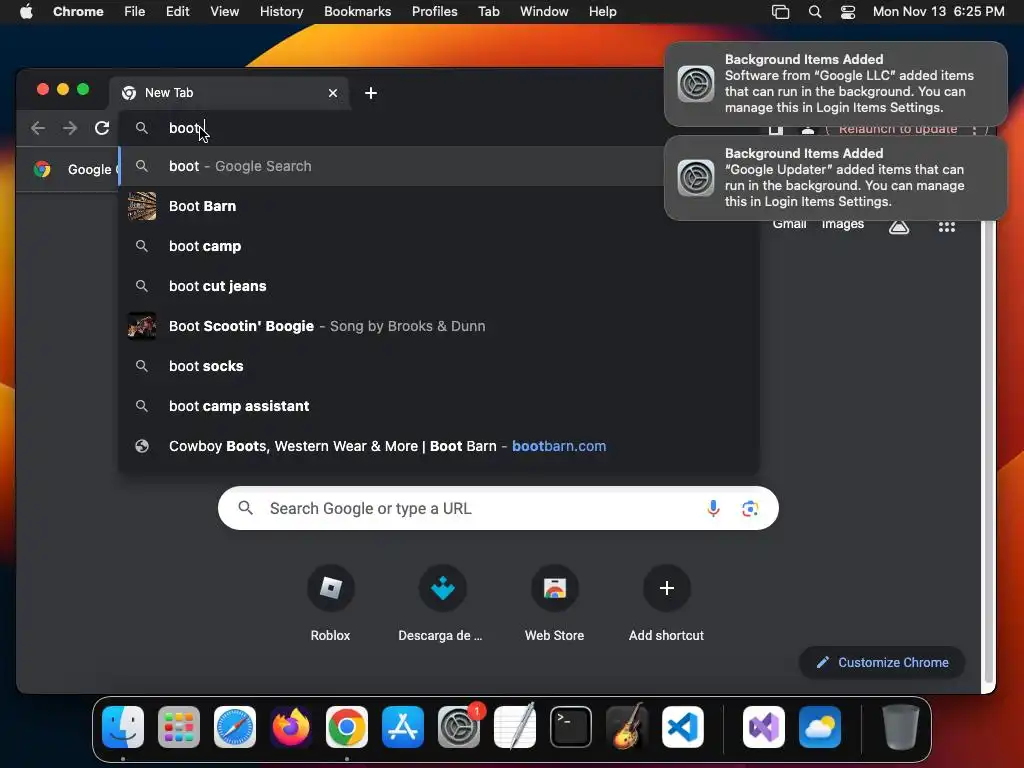1024x768 pixels.
Task: Click the address bar containing 'boot'
Action: tap(392, 128)
